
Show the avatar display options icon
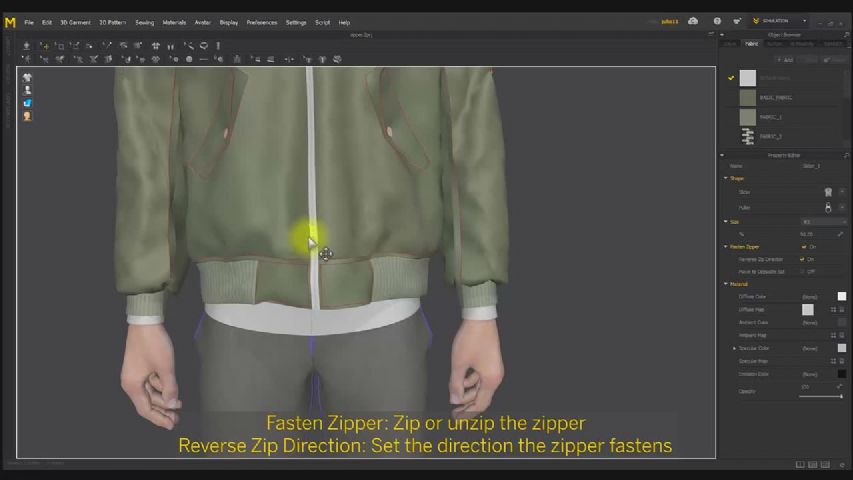click(x=27, y=90)
